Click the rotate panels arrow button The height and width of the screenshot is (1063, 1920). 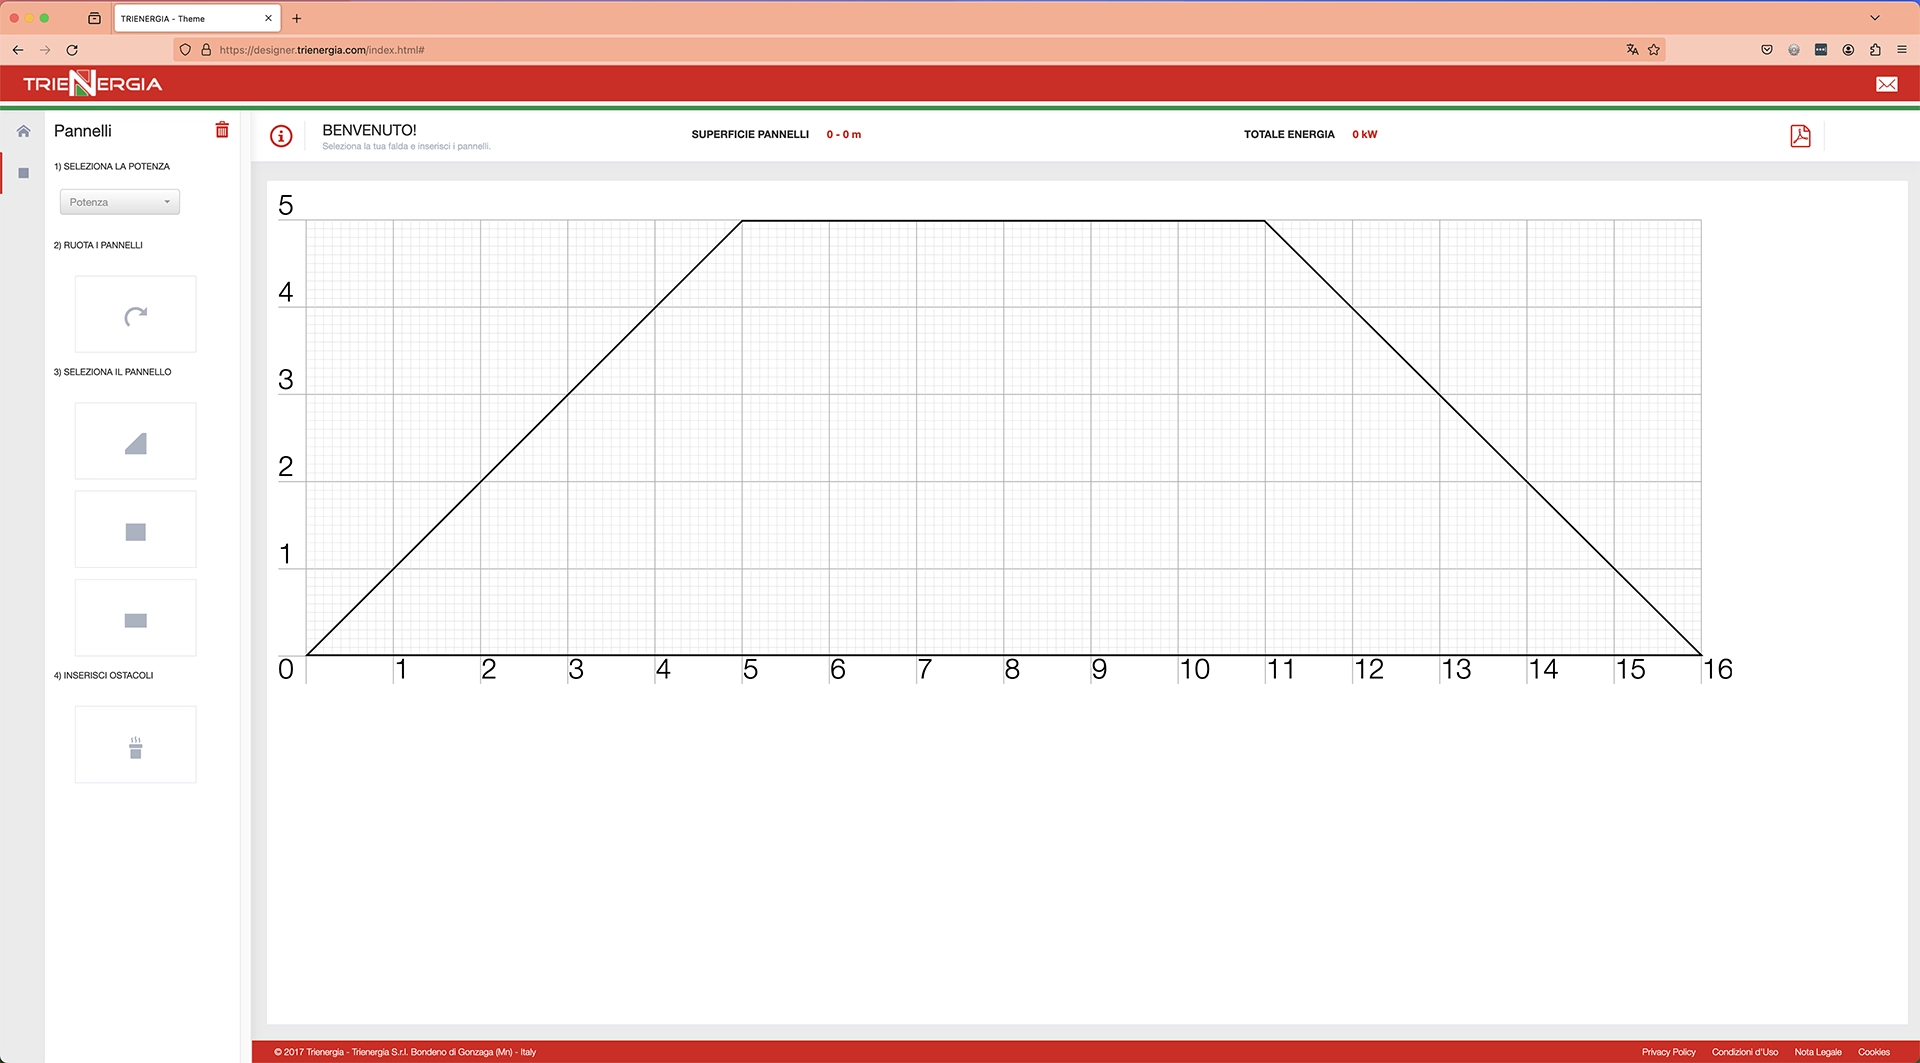click(x=136, y=315)
